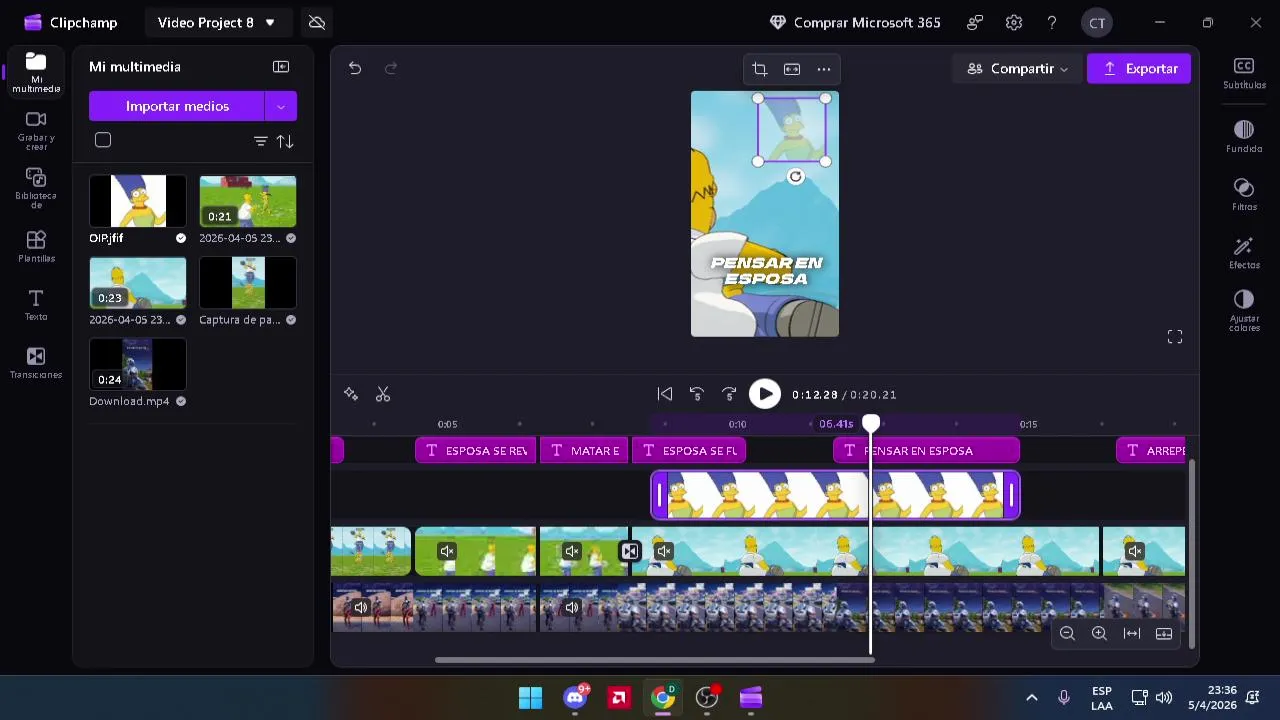Click the playhead marker on the ruler
The height and width of the screenshot is (720, 1280).
click(x=871, y=424)
